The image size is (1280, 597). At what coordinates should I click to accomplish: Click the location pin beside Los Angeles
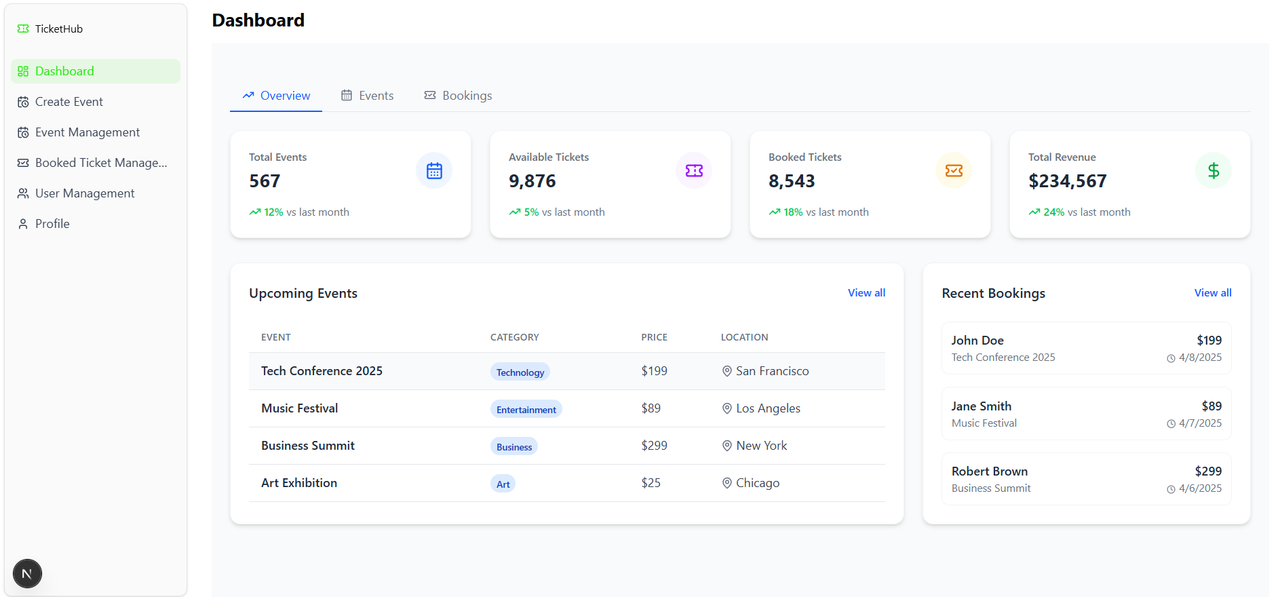tap(727, 408)
